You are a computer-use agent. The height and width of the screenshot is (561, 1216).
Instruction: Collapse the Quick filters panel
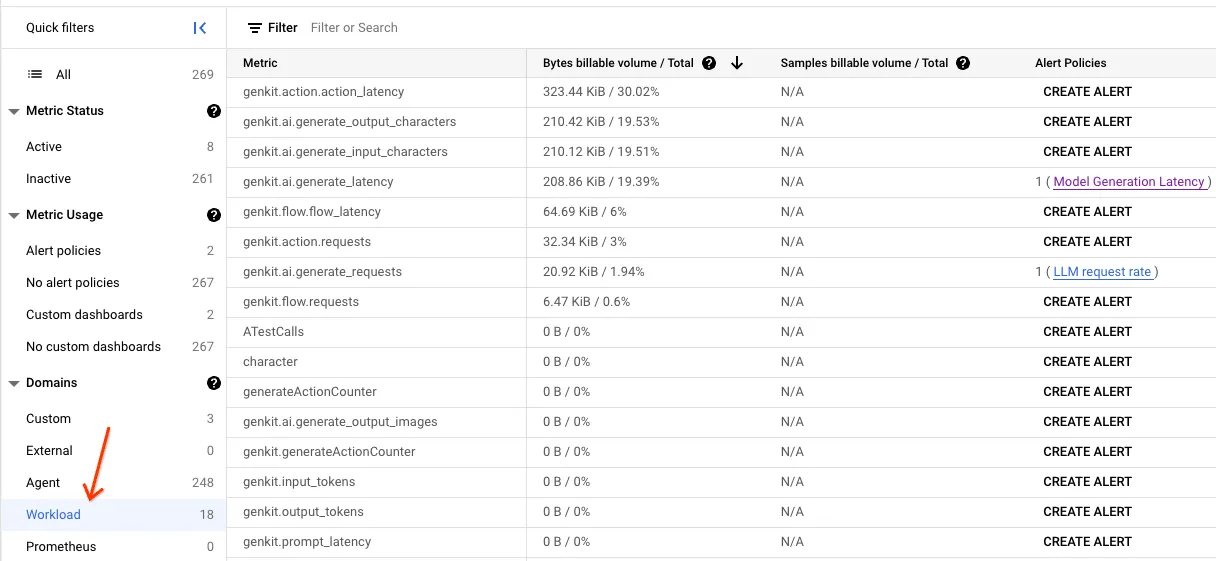[x=200, y=28]
